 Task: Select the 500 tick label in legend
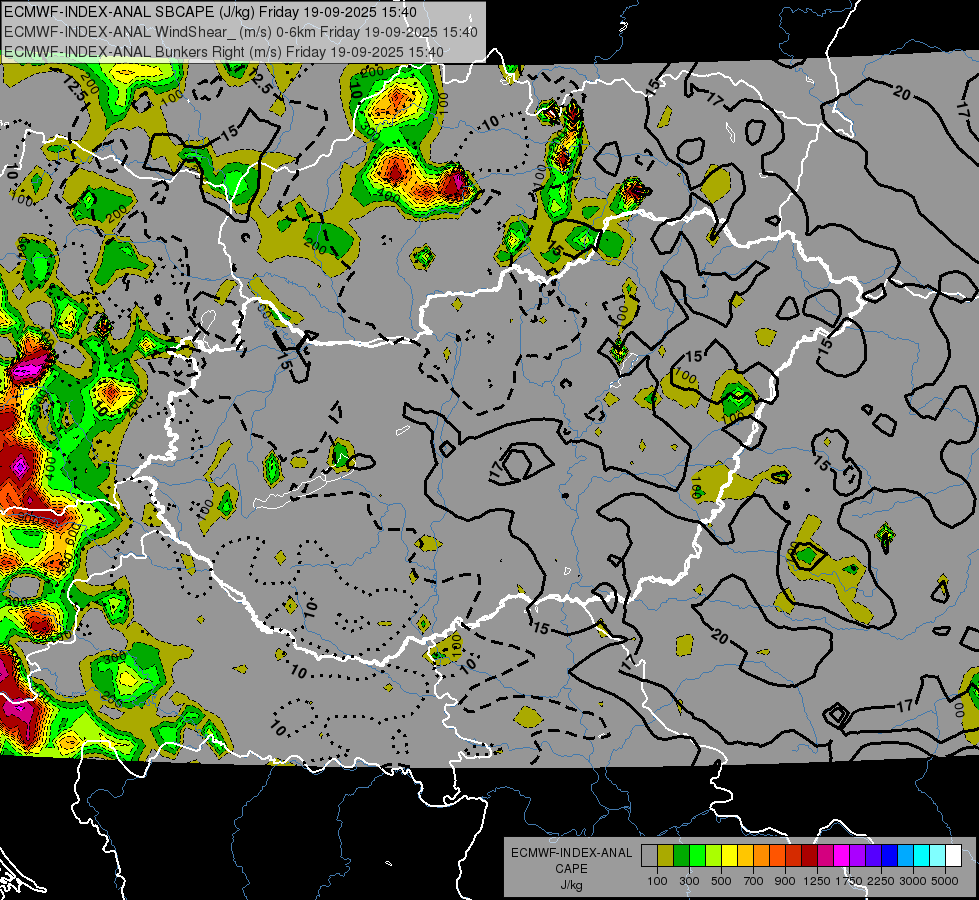click(721, 881)
